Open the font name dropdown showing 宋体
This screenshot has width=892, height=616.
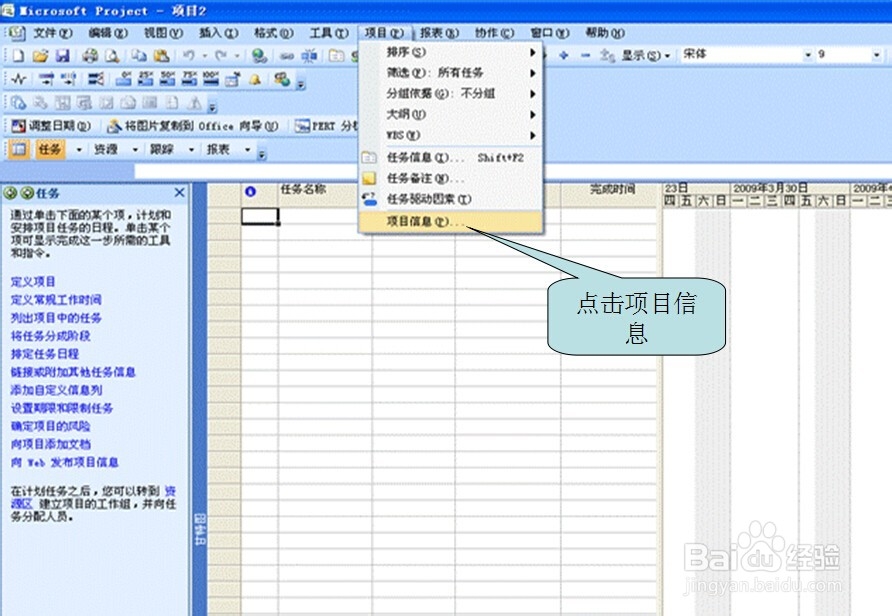(808, 55)
